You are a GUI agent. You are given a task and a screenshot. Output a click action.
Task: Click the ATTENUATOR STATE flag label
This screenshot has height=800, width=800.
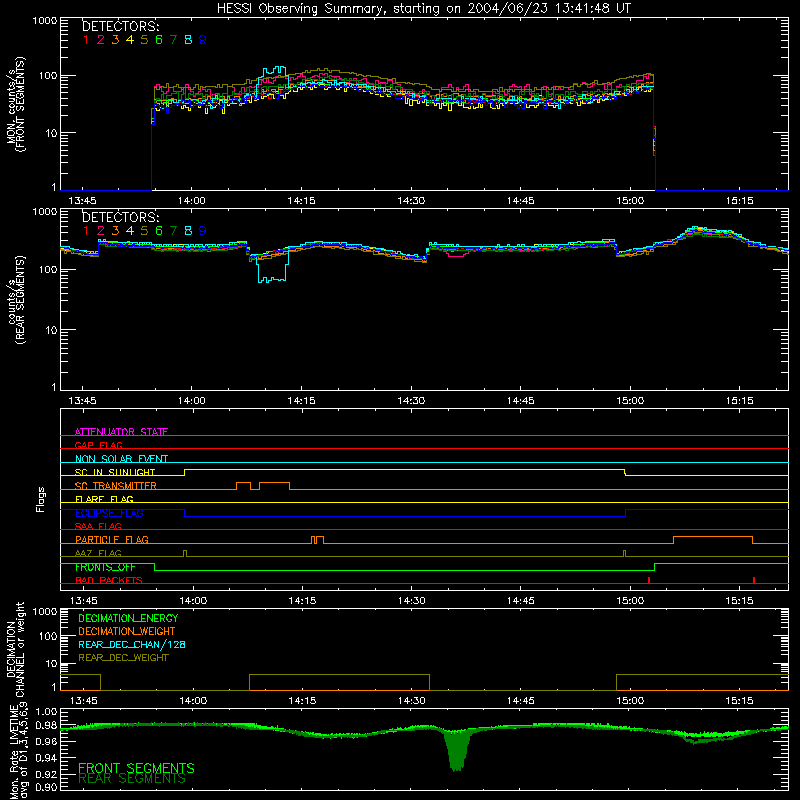pos(121,432)
